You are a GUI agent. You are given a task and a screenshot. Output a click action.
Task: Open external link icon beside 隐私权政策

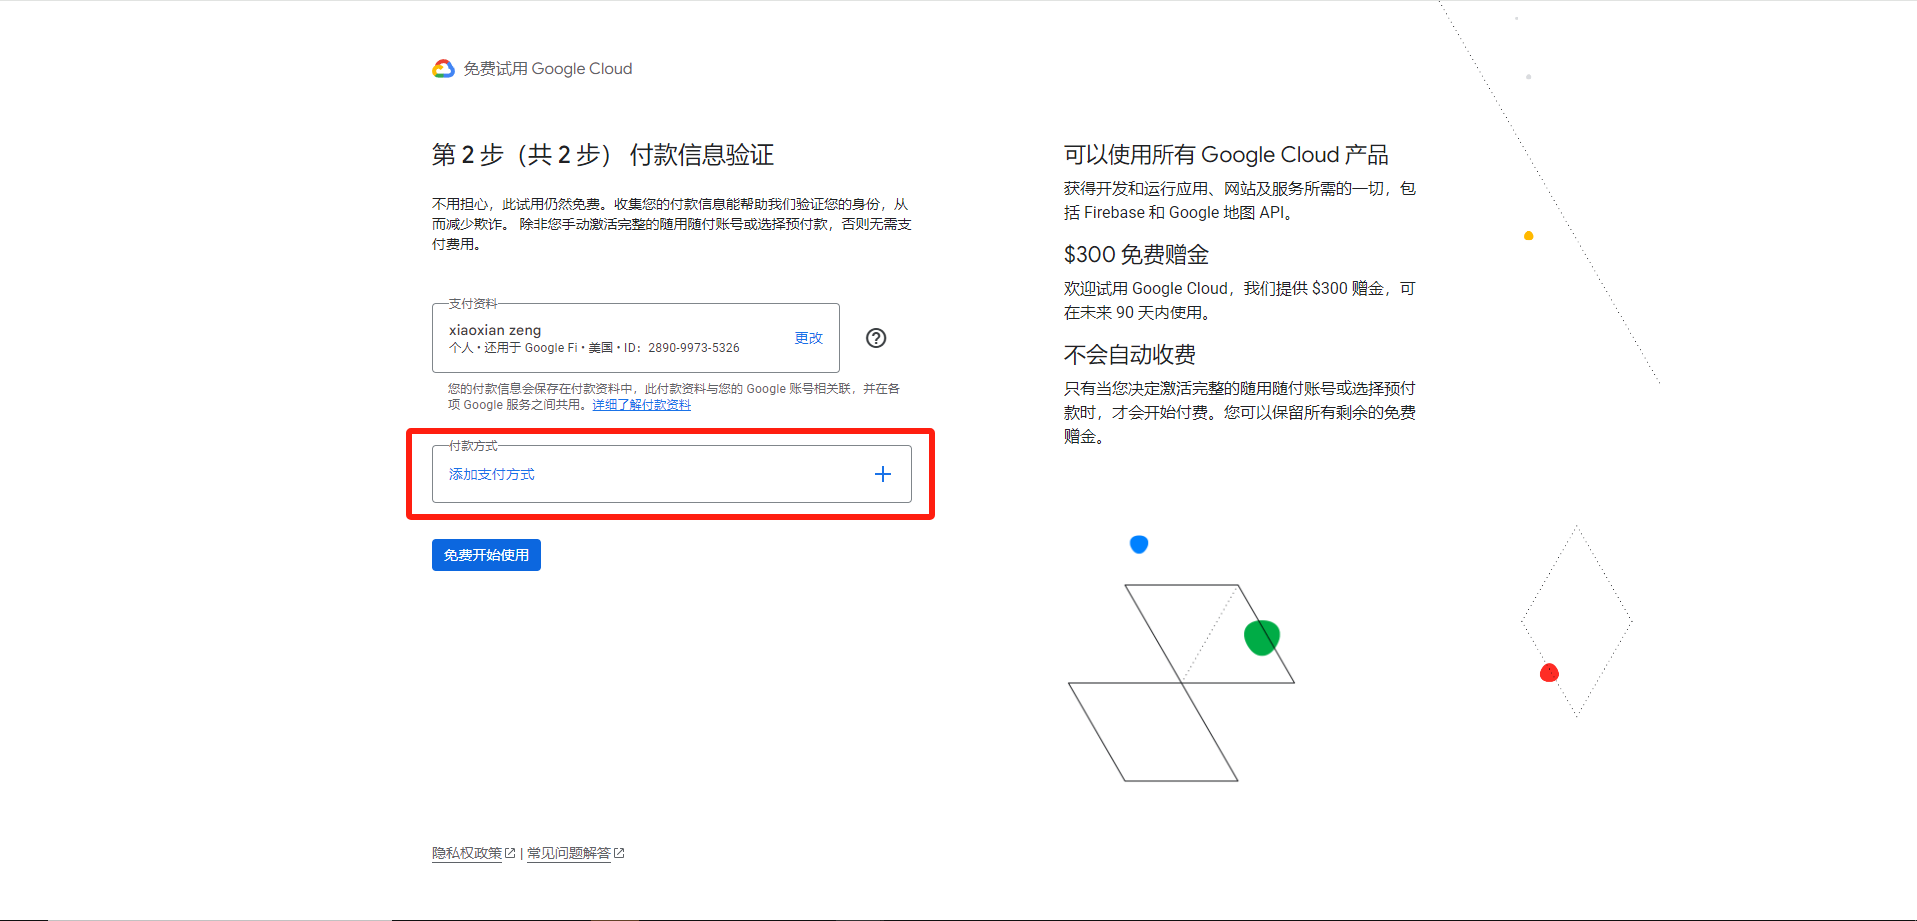pyautogui.click(x=510, y=853)
